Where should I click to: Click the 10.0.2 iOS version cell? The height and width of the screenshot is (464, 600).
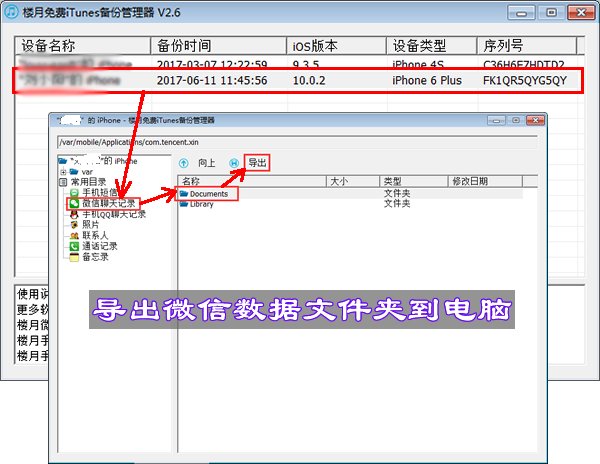click(x=309, y=81)
